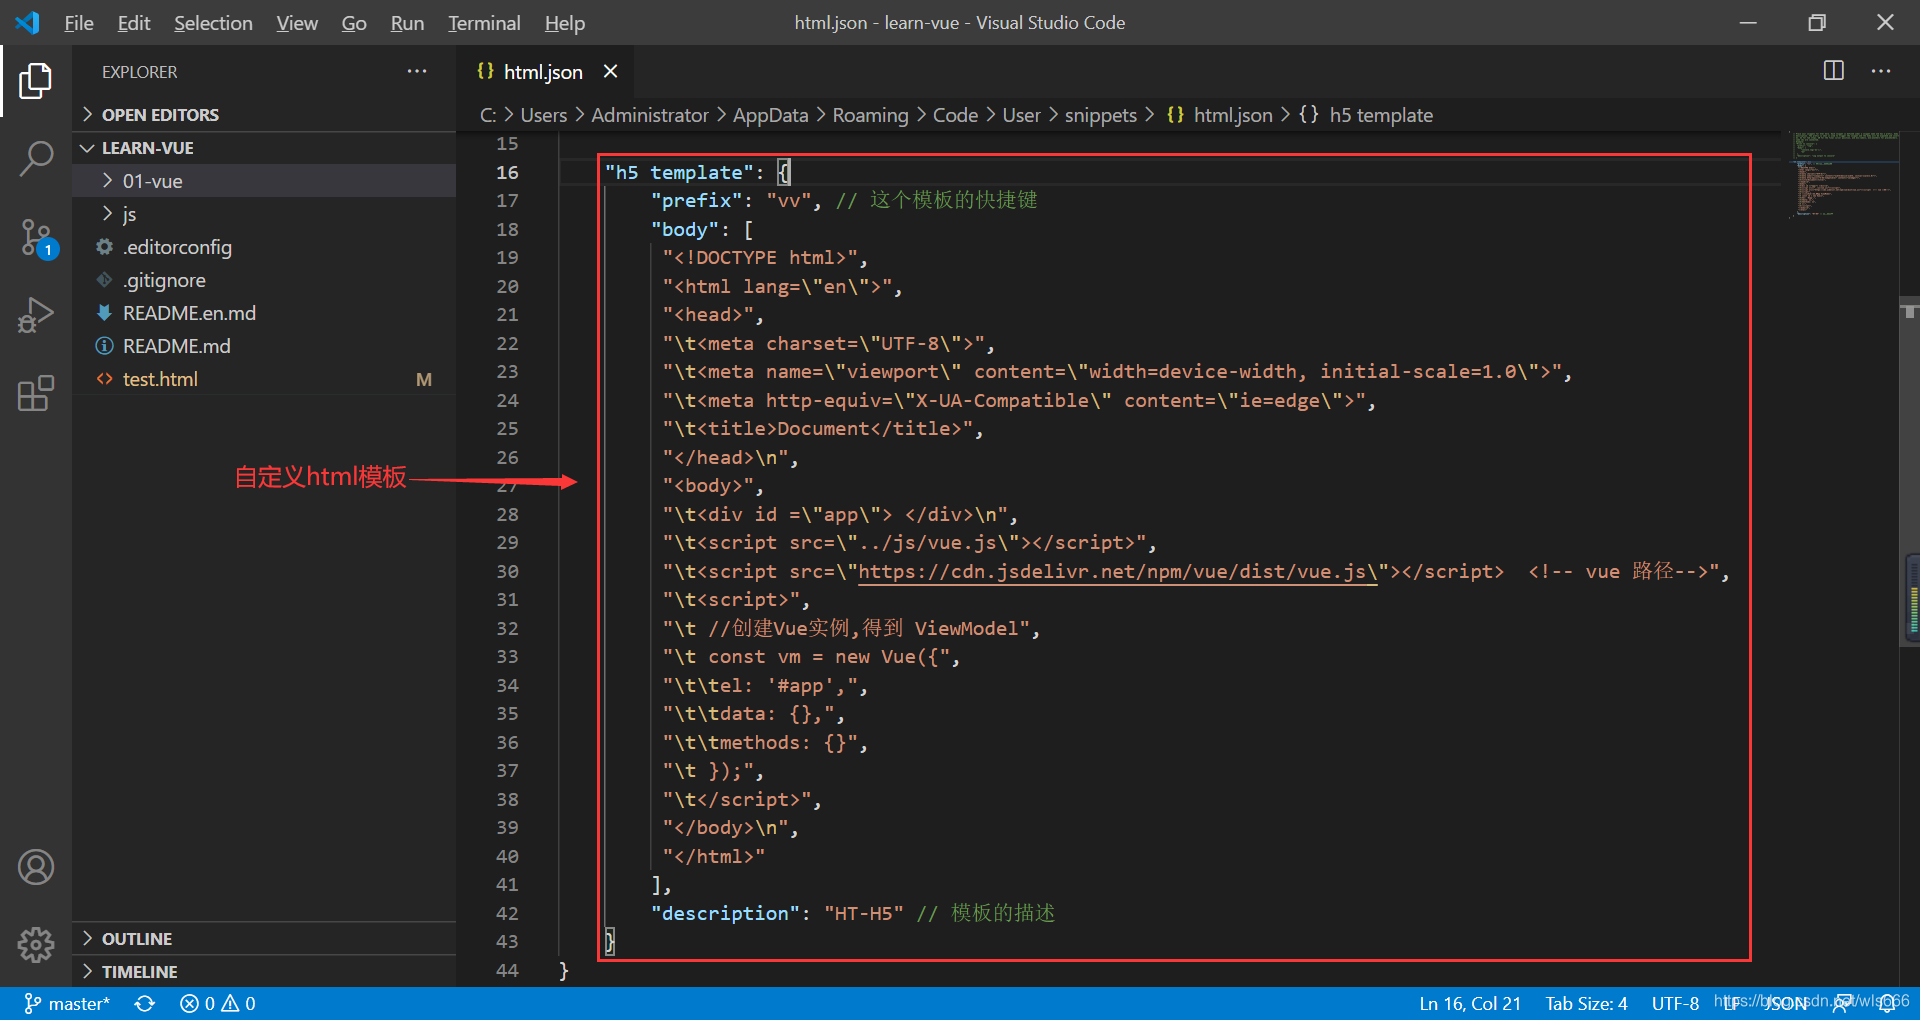Open the Search view icon
Viewport: 1920px width, 1020px height.
(36, 158)
